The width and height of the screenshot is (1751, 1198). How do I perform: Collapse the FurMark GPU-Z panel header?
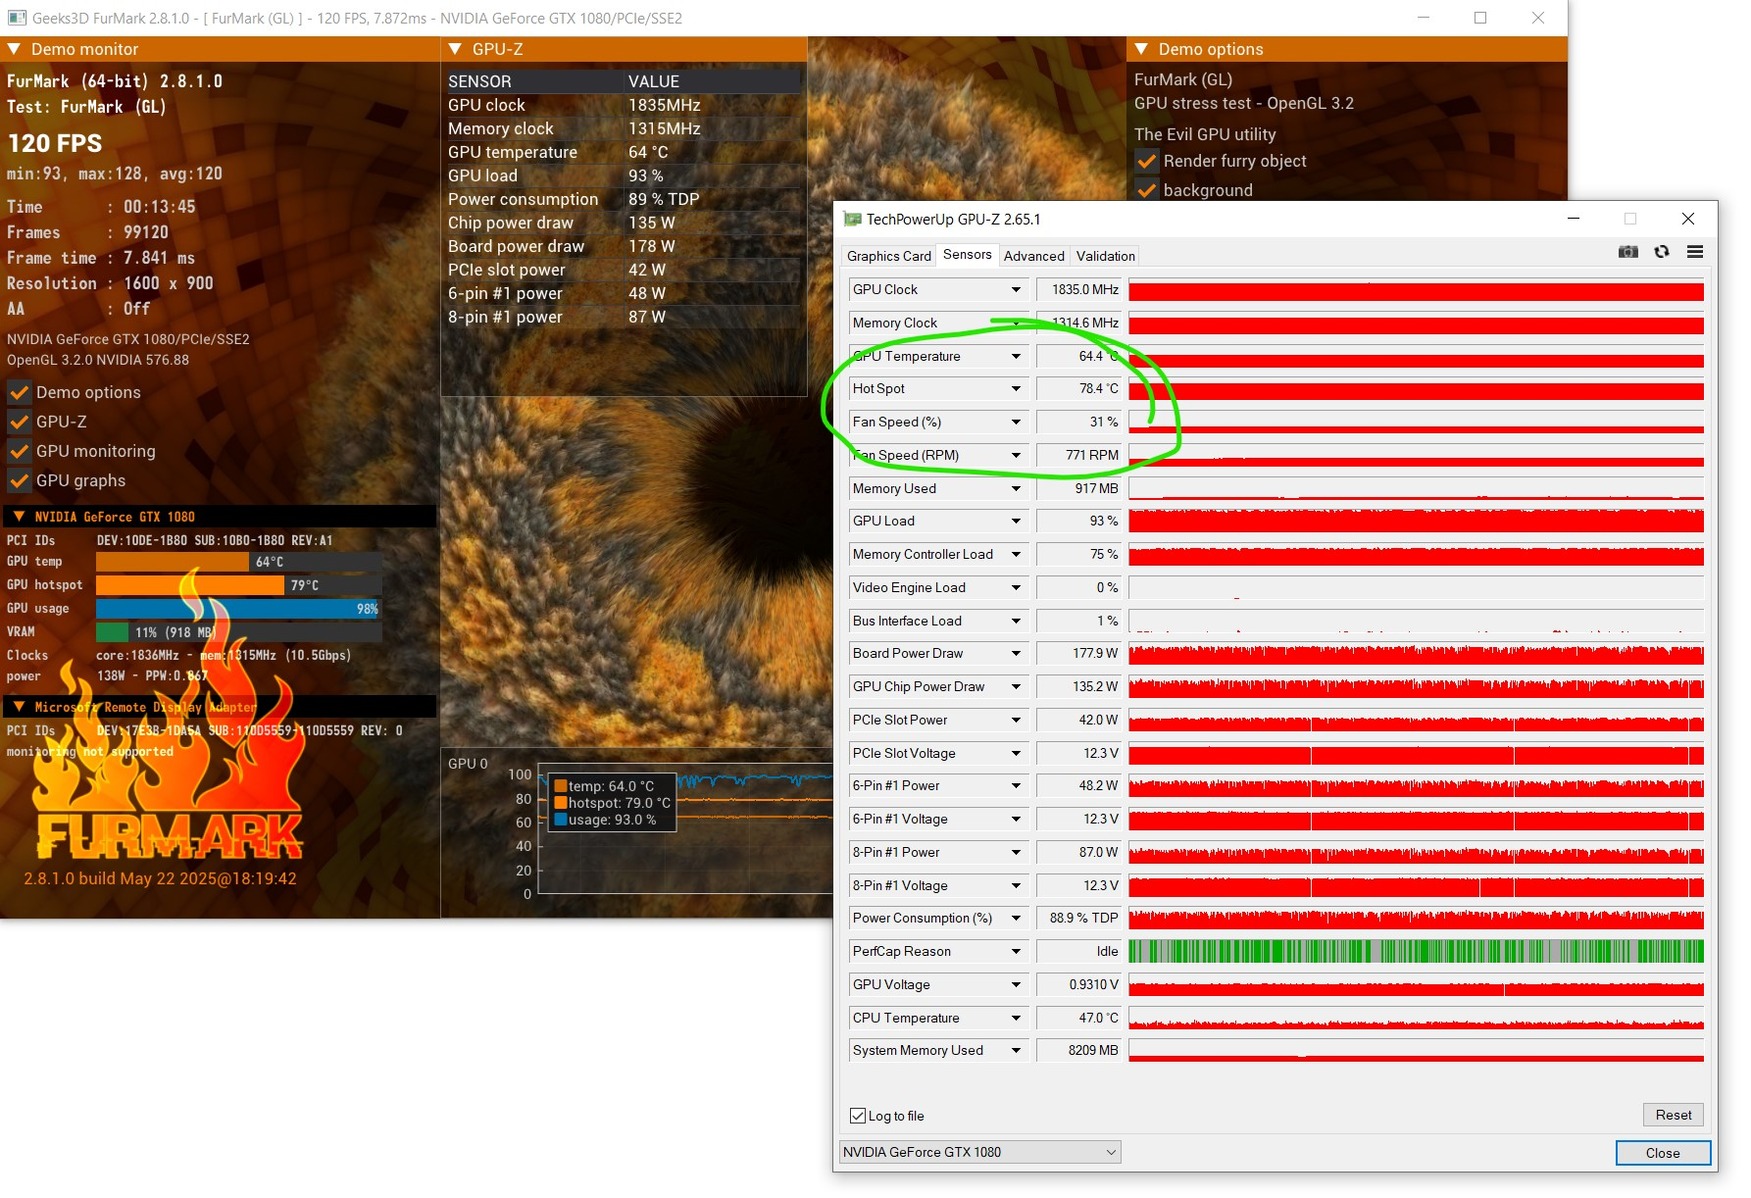tap(455, 49)
